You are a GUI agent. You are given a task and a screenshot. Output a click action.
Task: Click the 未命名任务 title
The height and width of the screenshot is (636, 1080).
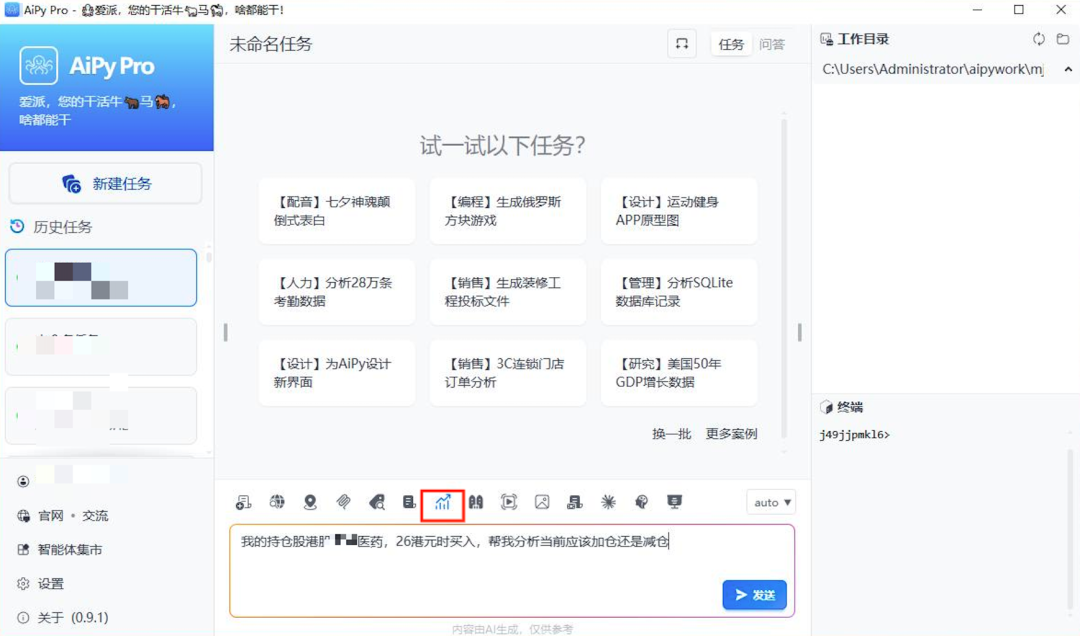[x=271, y=44]
